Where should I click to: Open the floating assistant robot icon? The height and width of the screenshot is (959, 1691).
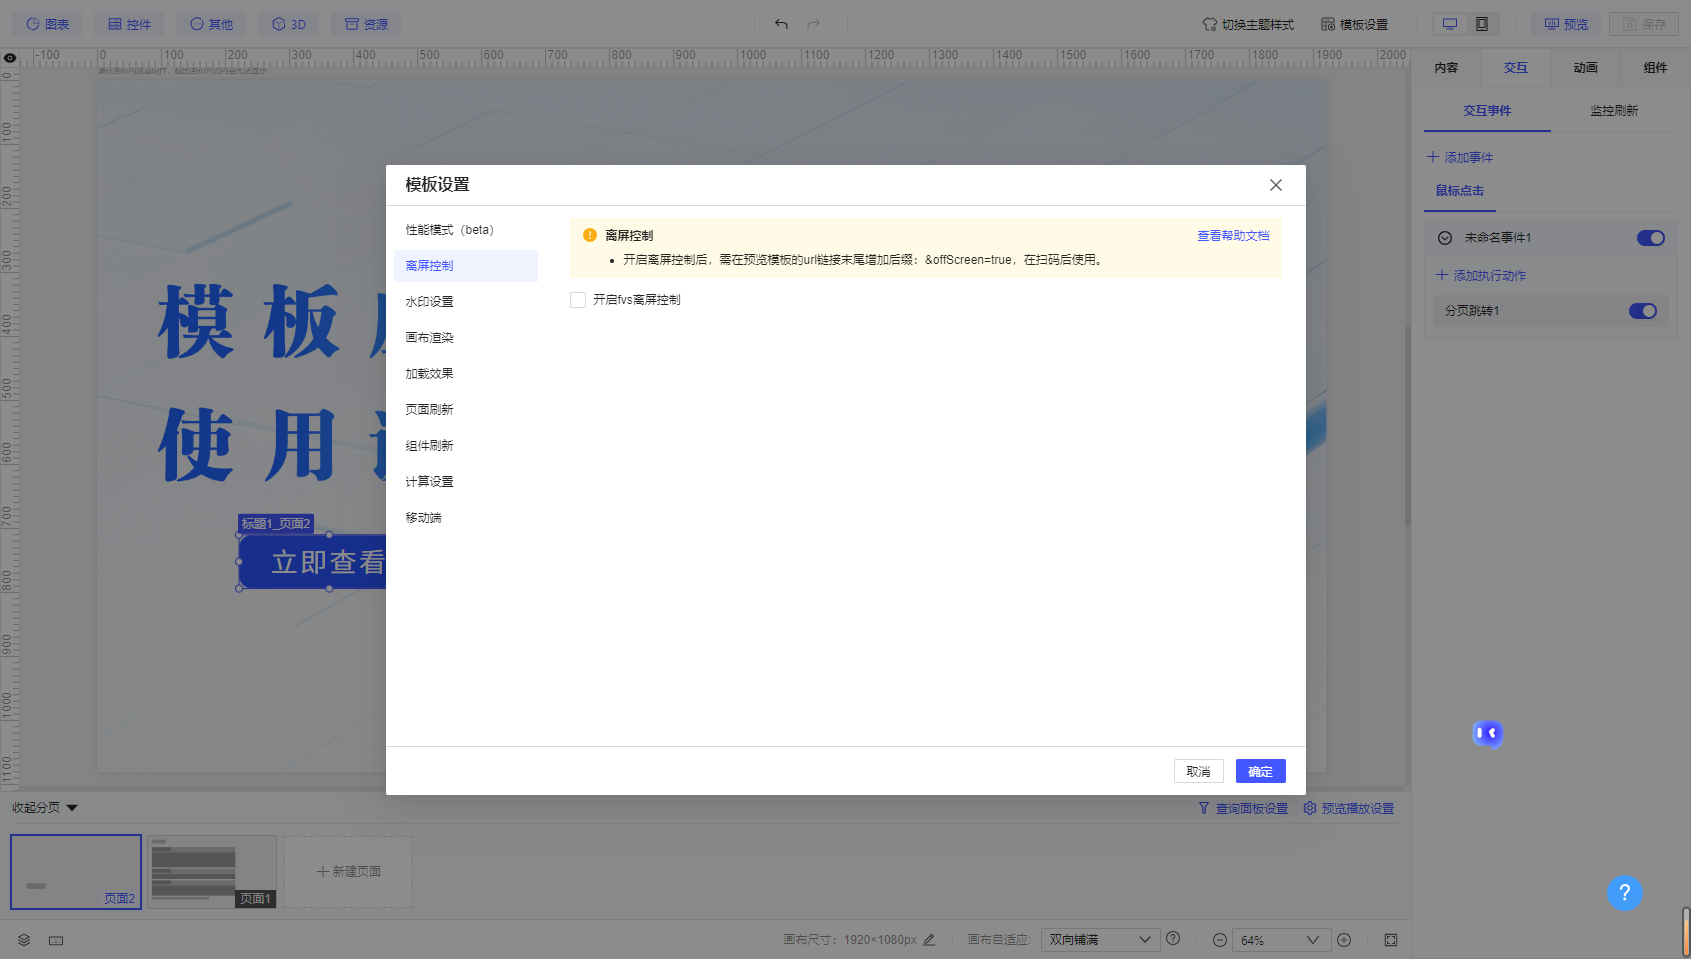(x=1487, y=733)
